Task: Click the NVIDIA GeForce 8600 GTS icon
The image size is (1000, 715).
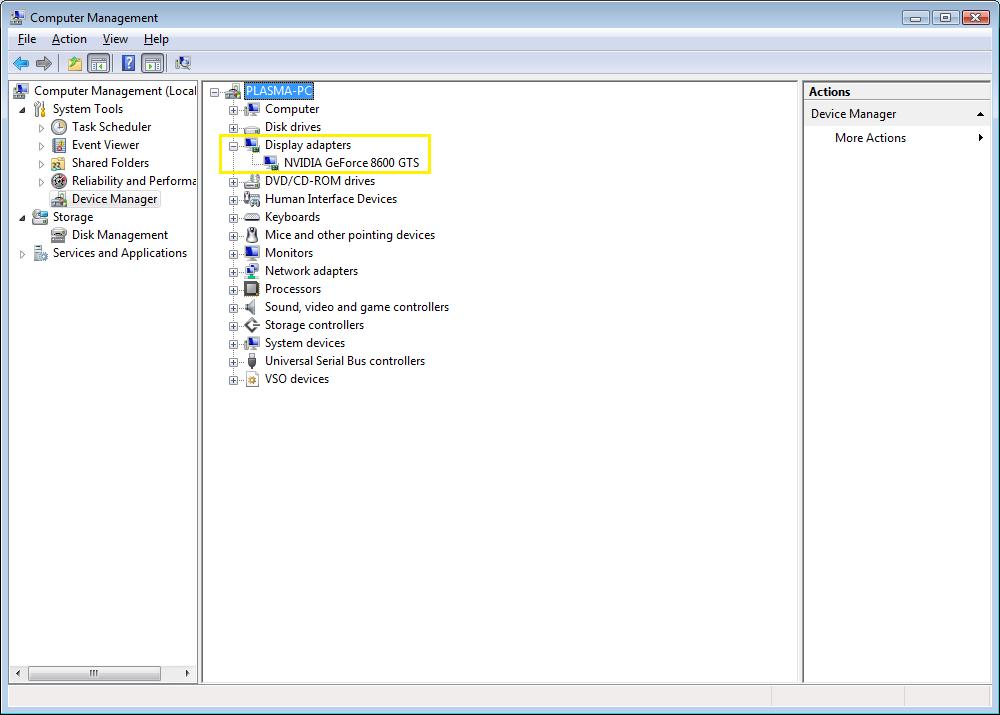Action: 271,163
